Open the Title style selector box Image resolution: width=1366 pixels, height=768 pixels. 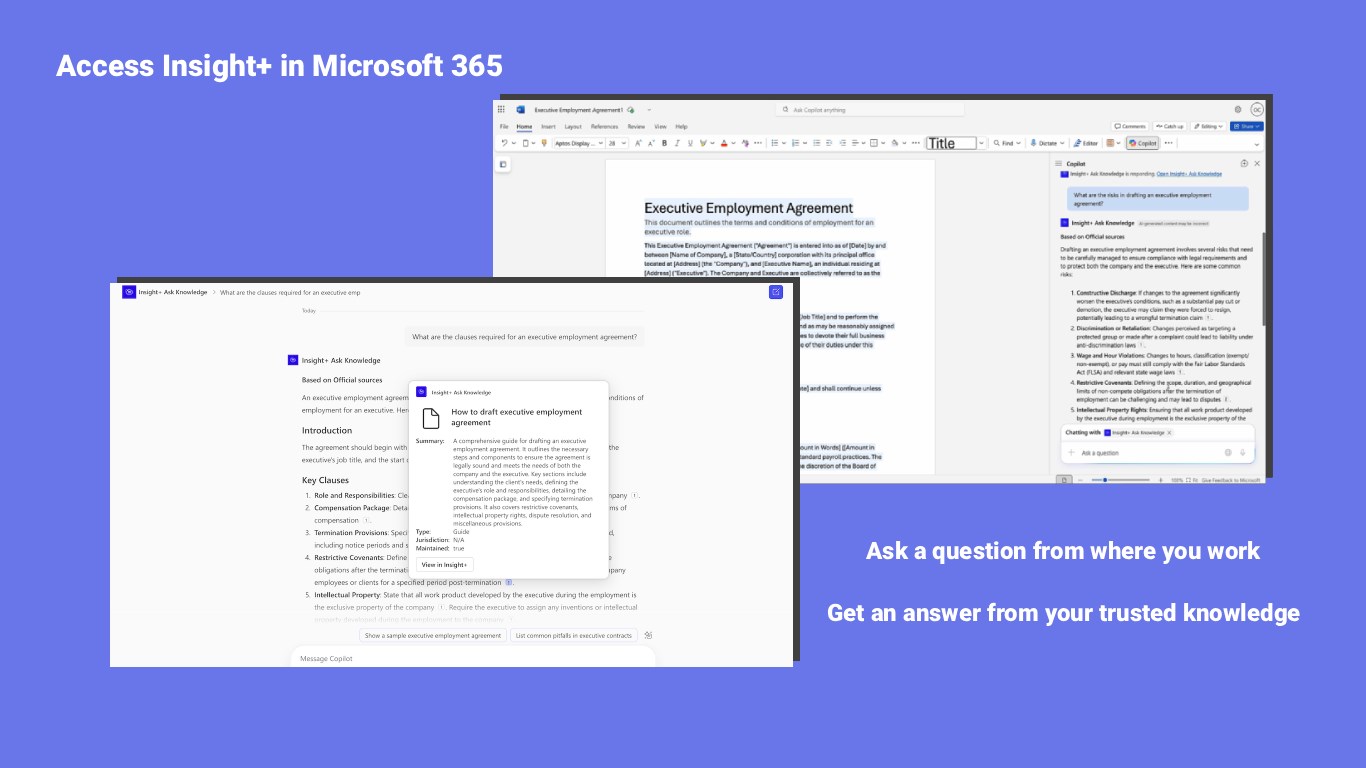coord(951,143)
